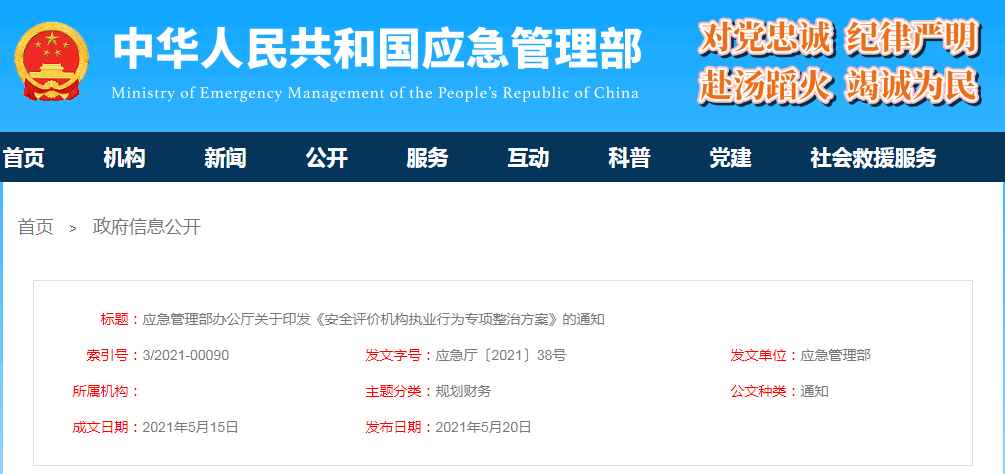Open the 首页 navigation menu item
The height and width of the screenshot is (474, 1005).
24,158
